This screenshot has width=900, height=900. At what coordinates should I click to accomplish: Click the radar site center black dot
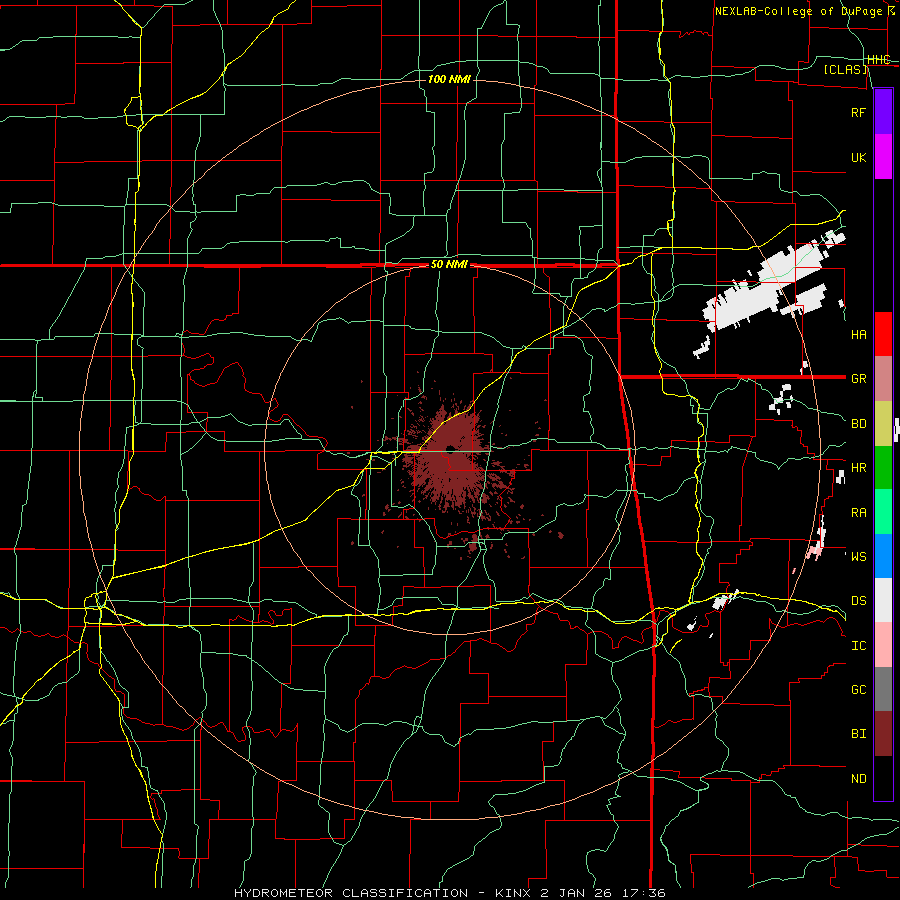[x=450, y=448]
